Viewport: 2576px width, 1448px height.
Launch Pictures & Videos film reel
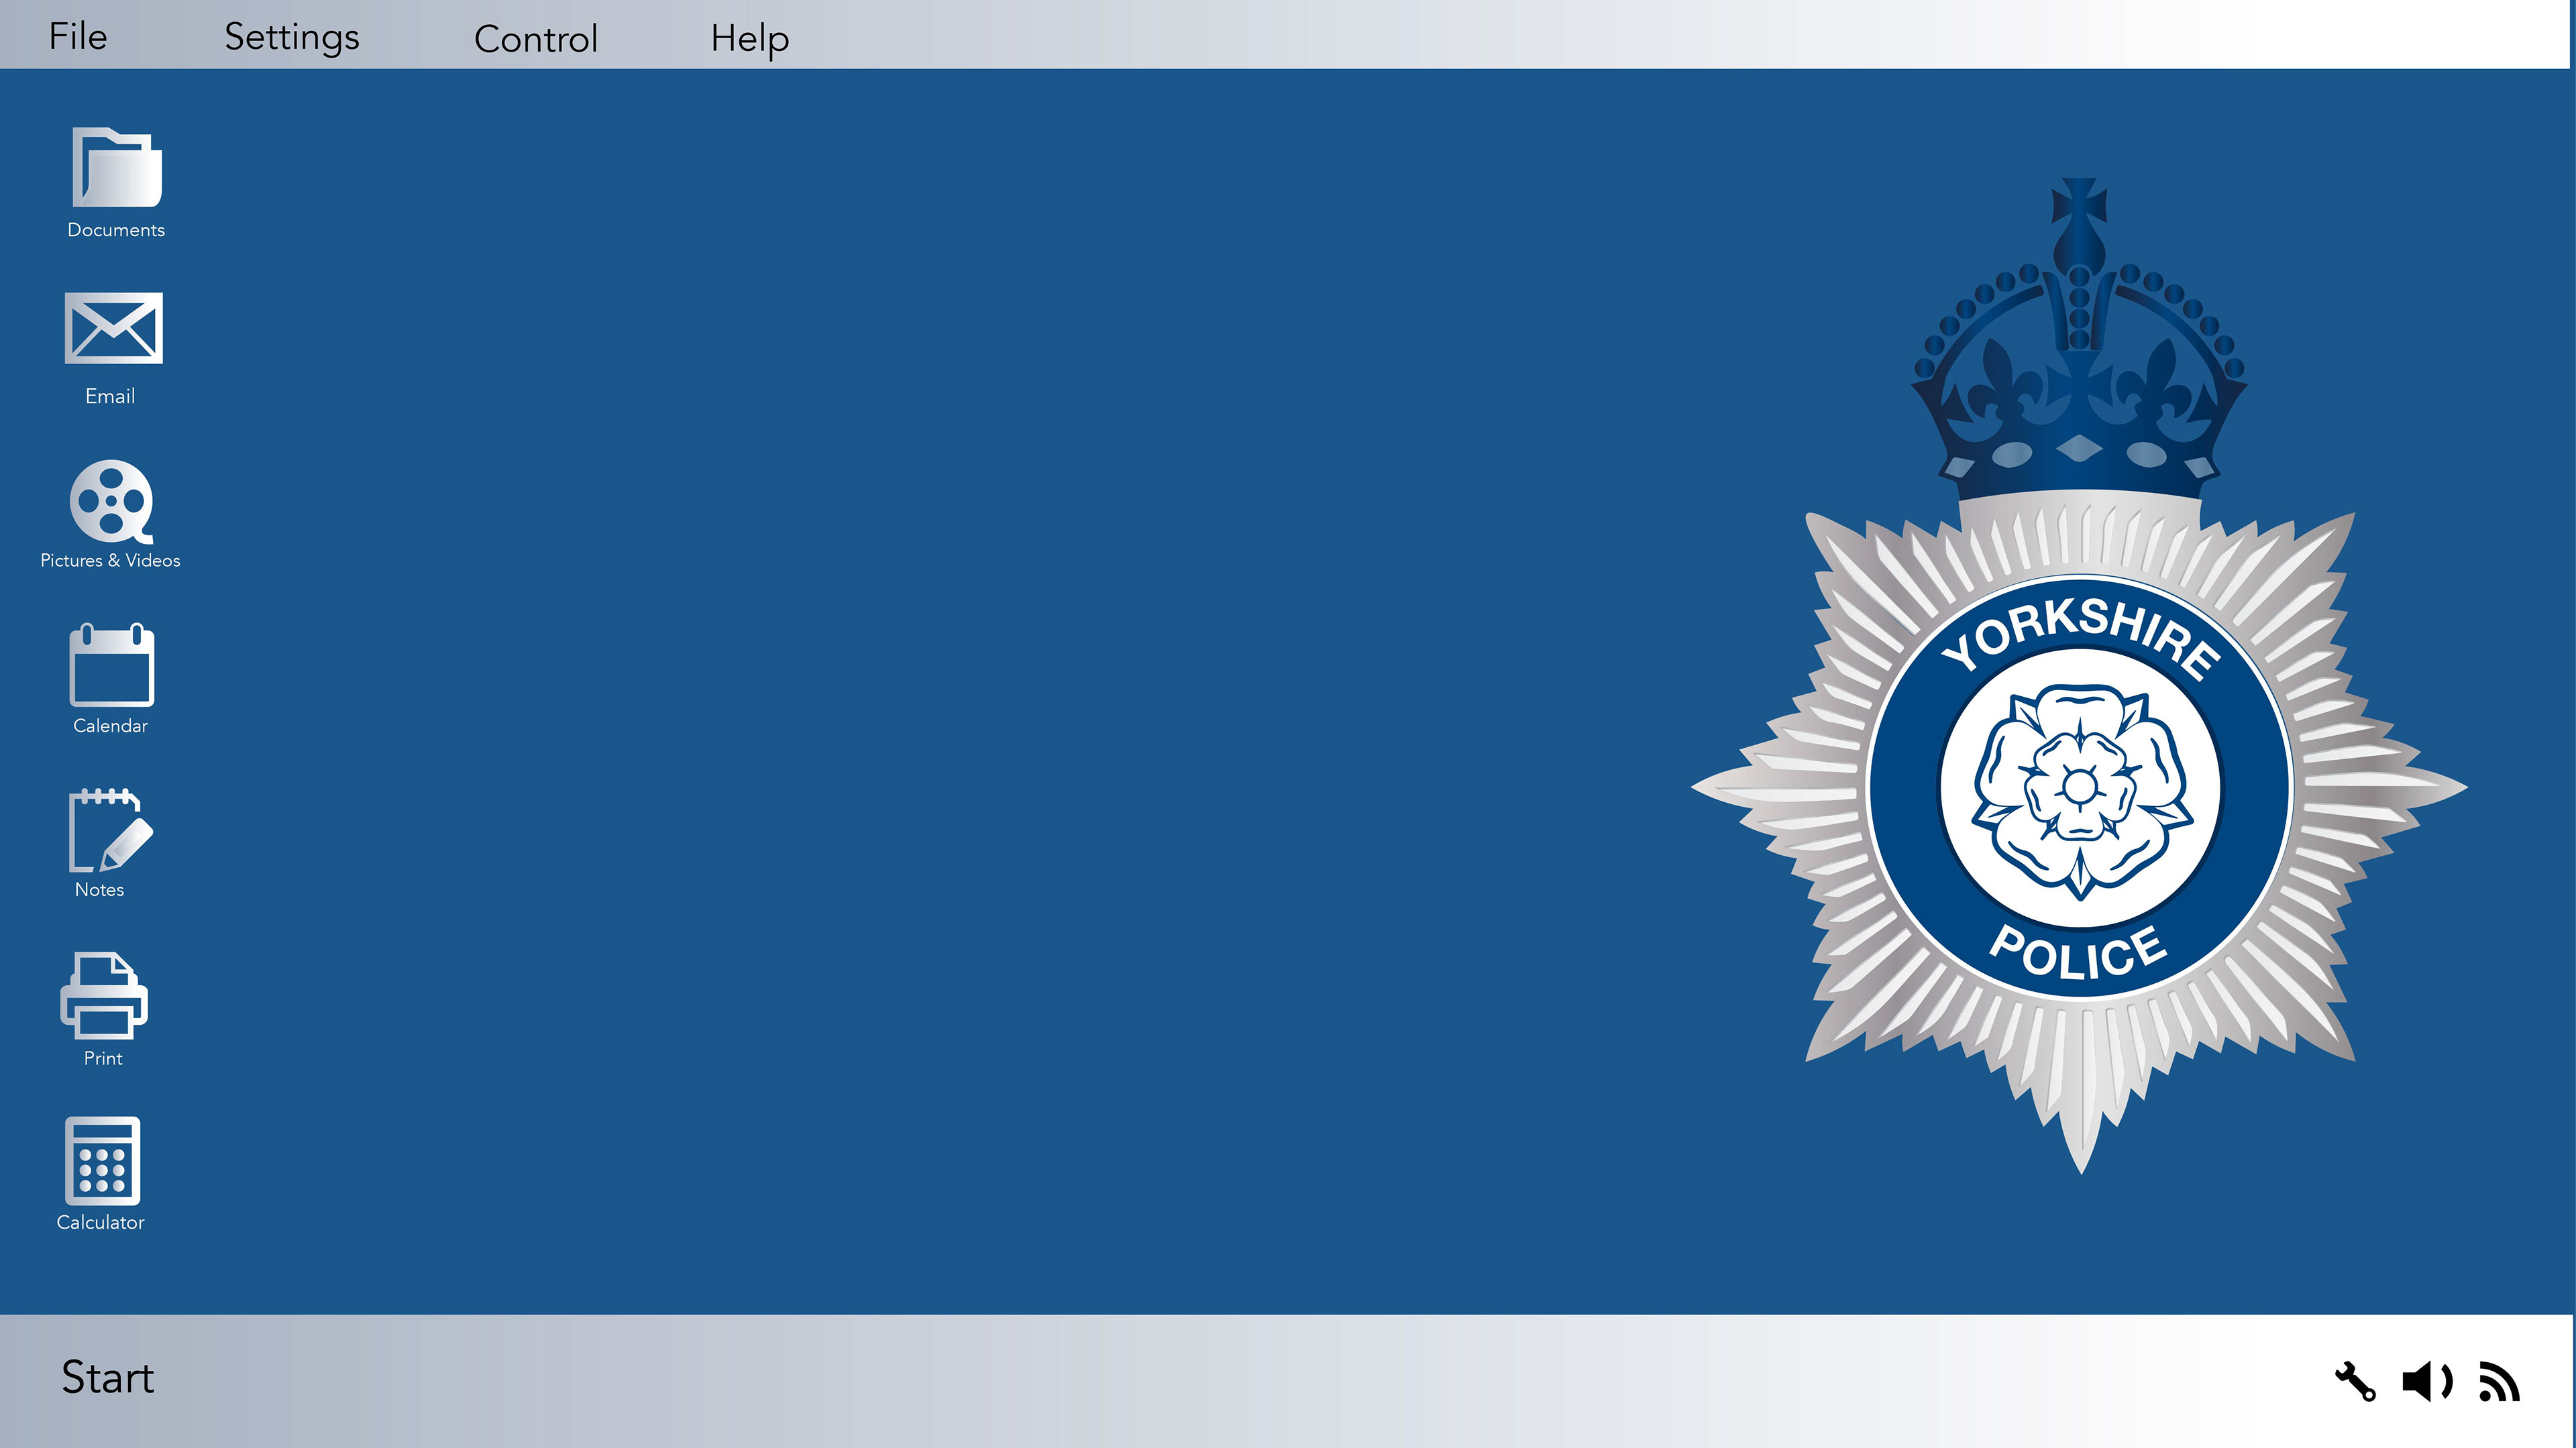tap(111, 500)
